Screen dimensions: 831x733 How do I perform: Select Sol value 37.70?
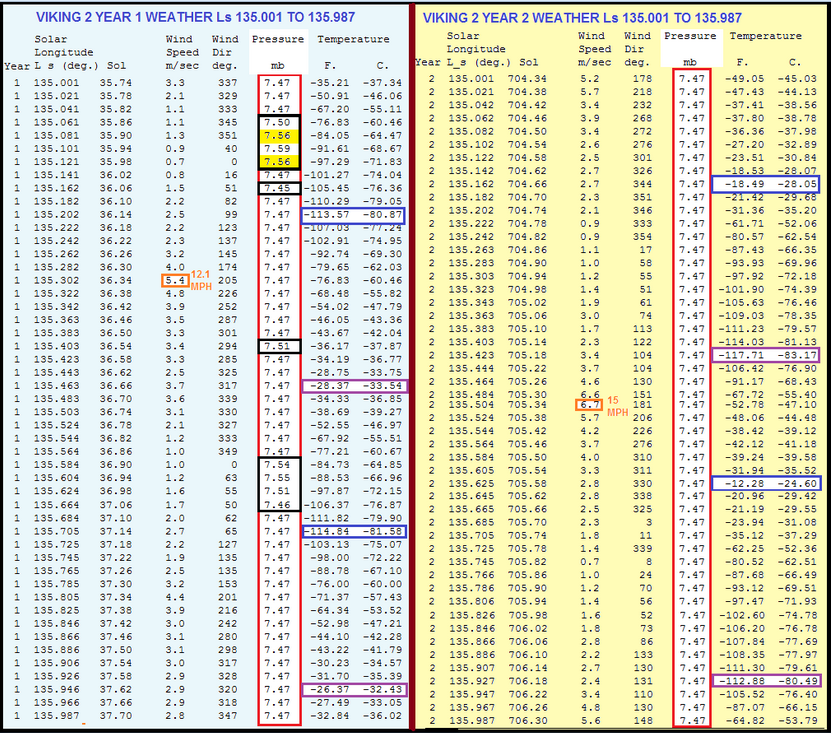point(116,716)
